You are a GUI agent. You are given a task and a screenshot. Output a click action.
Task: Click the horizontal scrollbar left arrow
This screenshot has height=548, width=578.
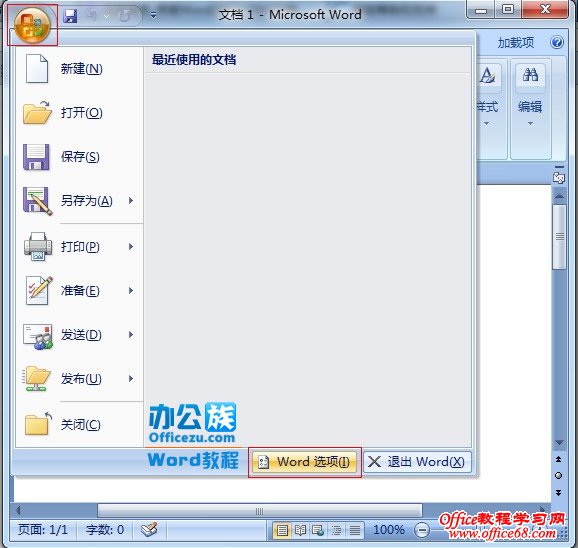point(18,511)
